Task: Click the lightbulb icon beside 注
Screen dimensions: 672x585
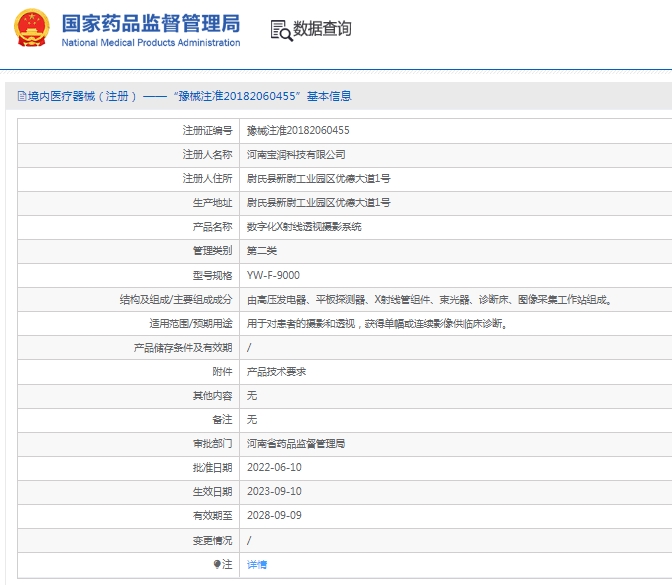Action: click(x=217, y=564)
